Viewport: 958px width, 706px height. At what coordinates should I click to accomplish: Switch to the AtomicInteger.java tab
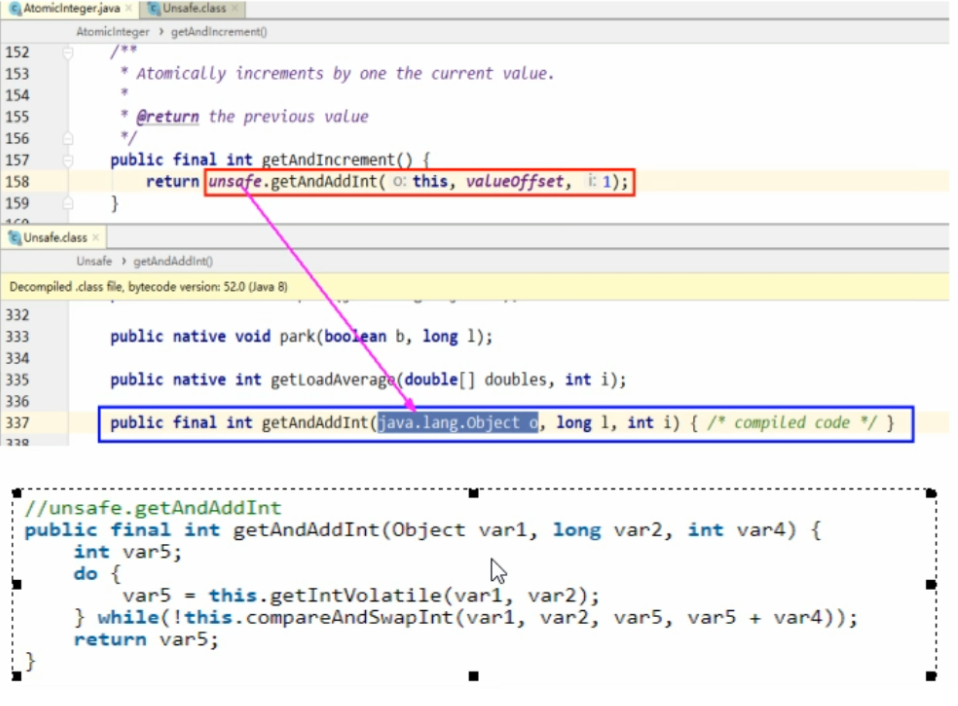[x=71, y=9]
